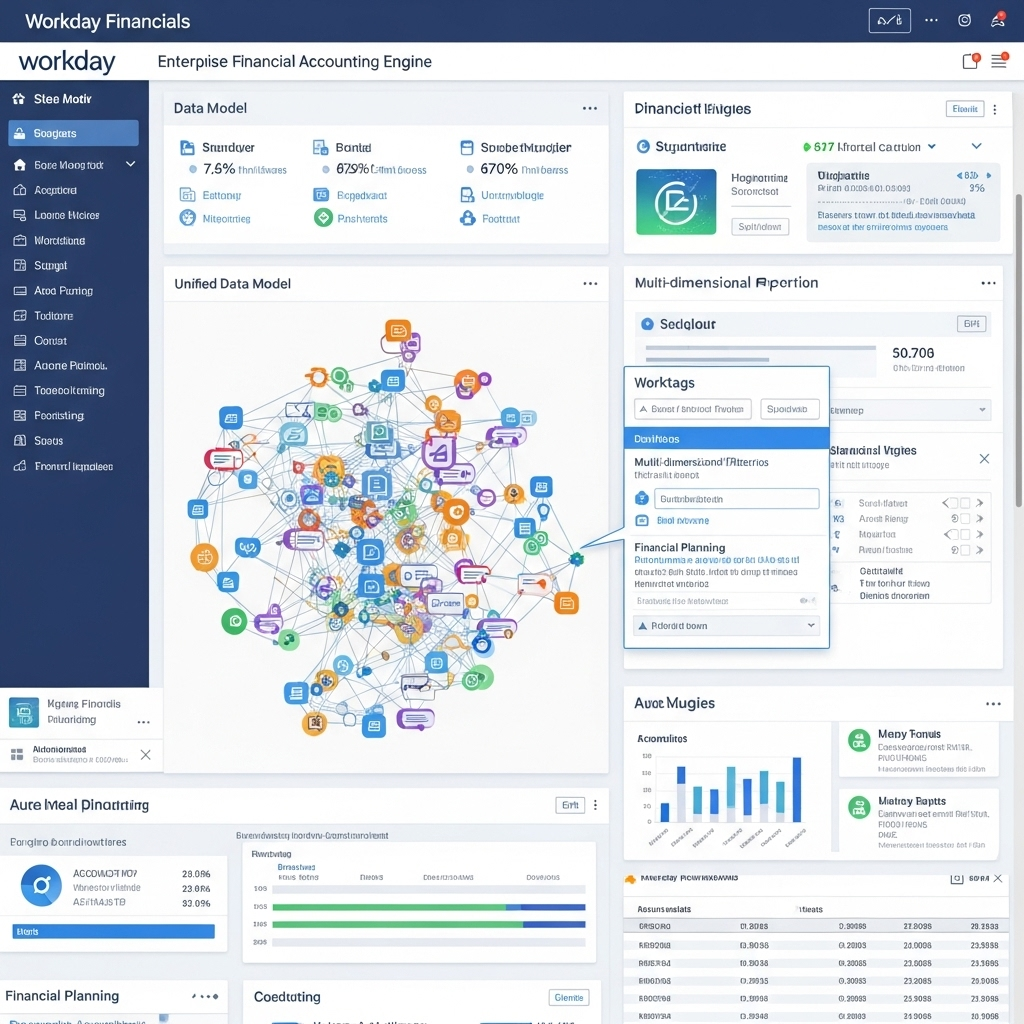1024x1024 pixels.
Task: Click the green Sujantarite thumbnail image
Action: tap(676, 202)
